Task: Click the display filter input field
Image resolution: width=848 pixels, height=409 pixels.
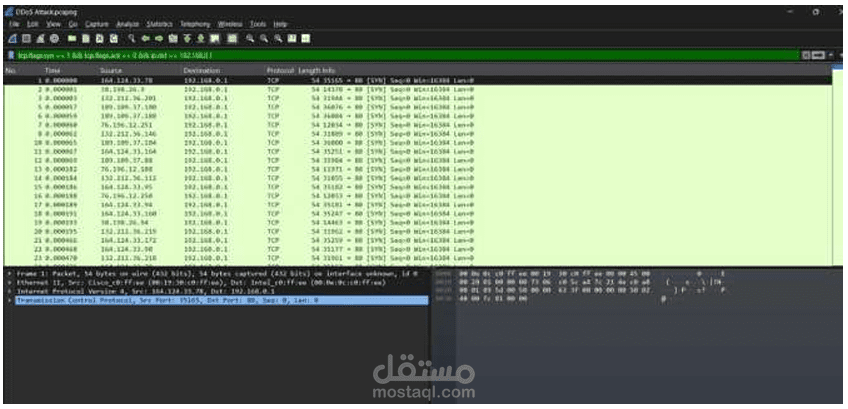Action: (x=408, y=55)
